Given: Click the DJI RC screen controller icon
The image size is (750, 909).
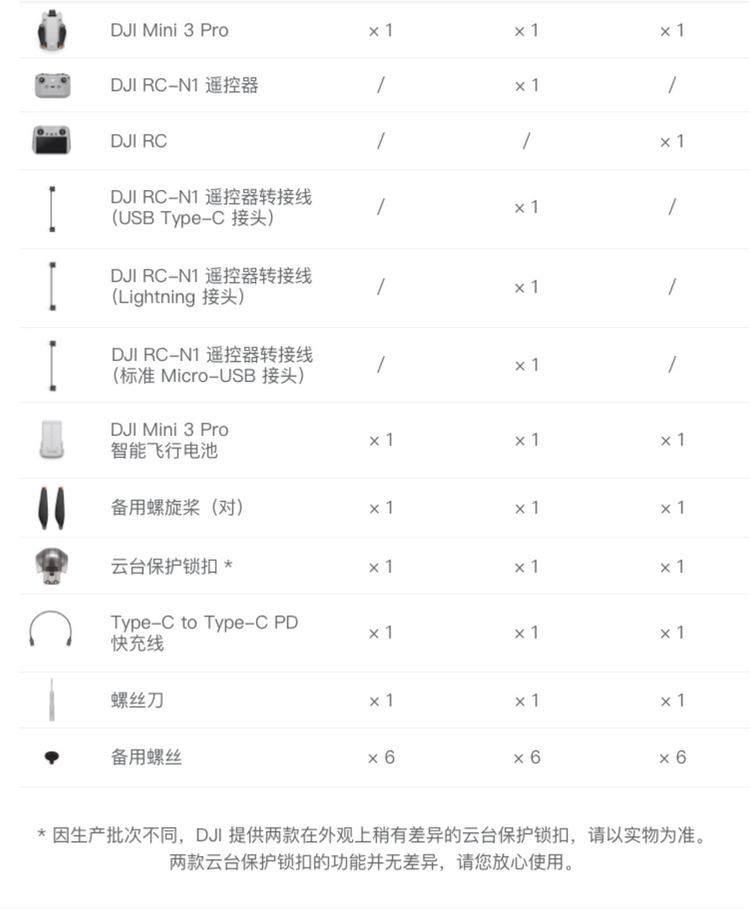Looking at the screenshot, I should coord(52,140).
